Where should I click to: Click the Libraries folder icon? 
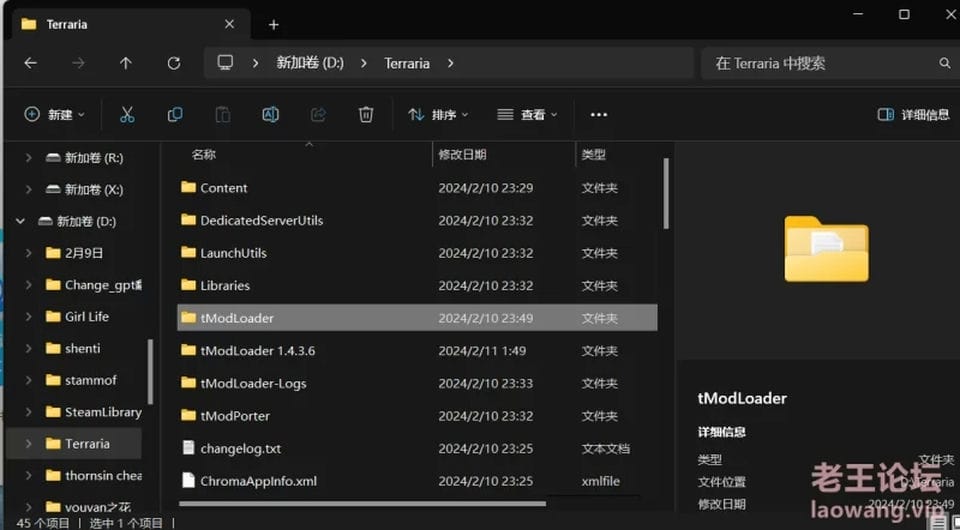tap(189, 285)
